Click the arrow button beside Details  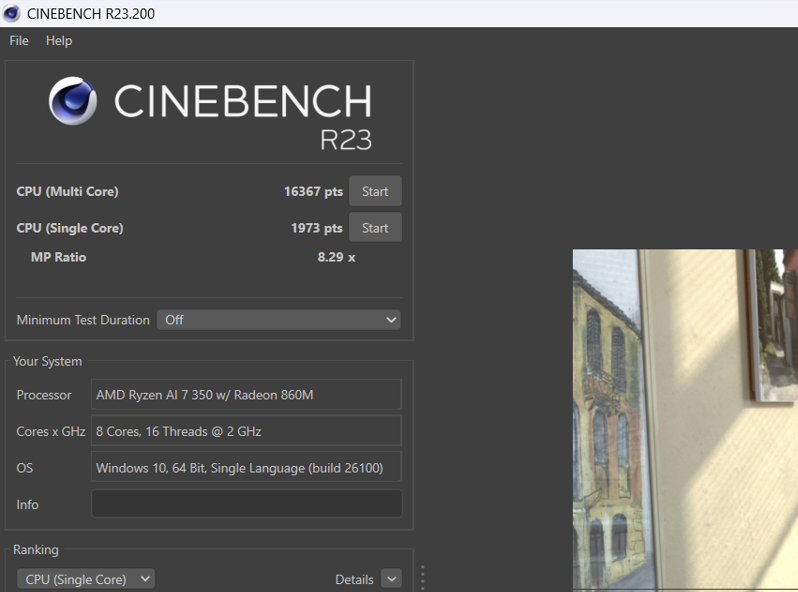(x=390, y=579)
